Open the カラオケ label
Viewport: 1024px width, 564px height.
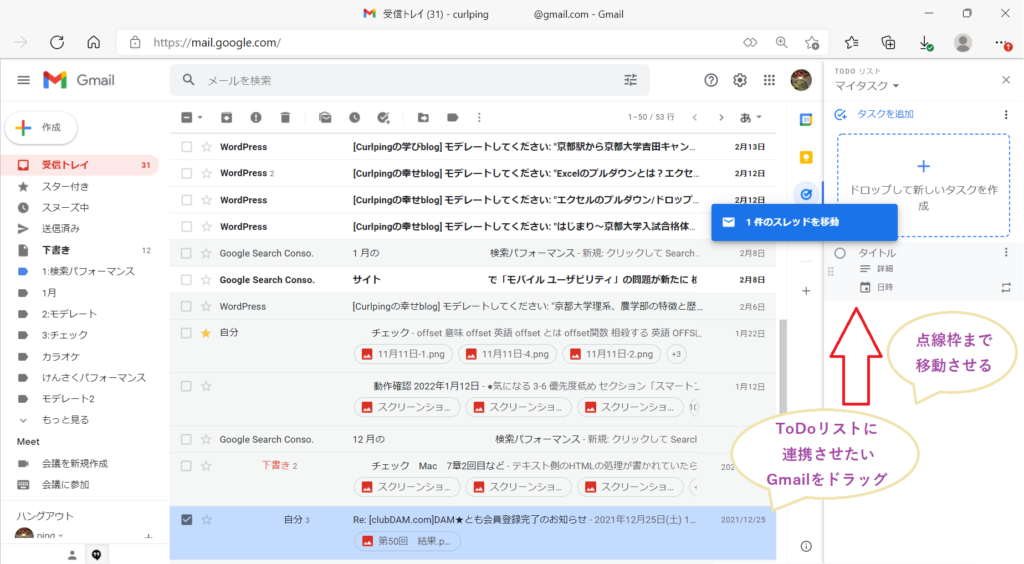pyautogui.click(x=80, y=356)
